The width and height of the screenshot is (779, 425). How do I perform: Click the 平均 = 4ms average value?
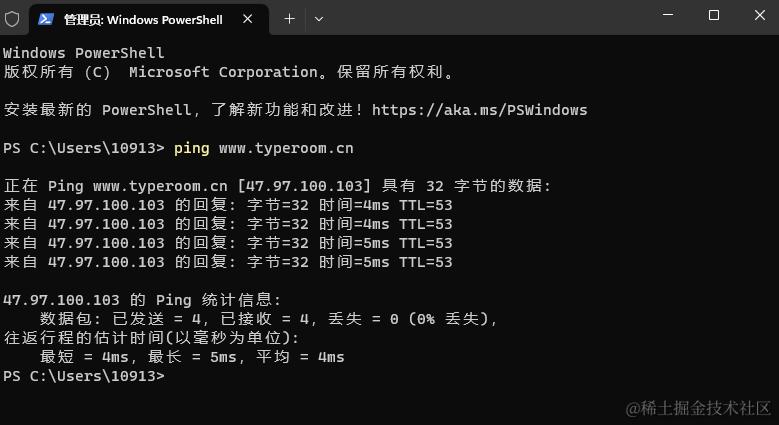click(x=300, y=357)
